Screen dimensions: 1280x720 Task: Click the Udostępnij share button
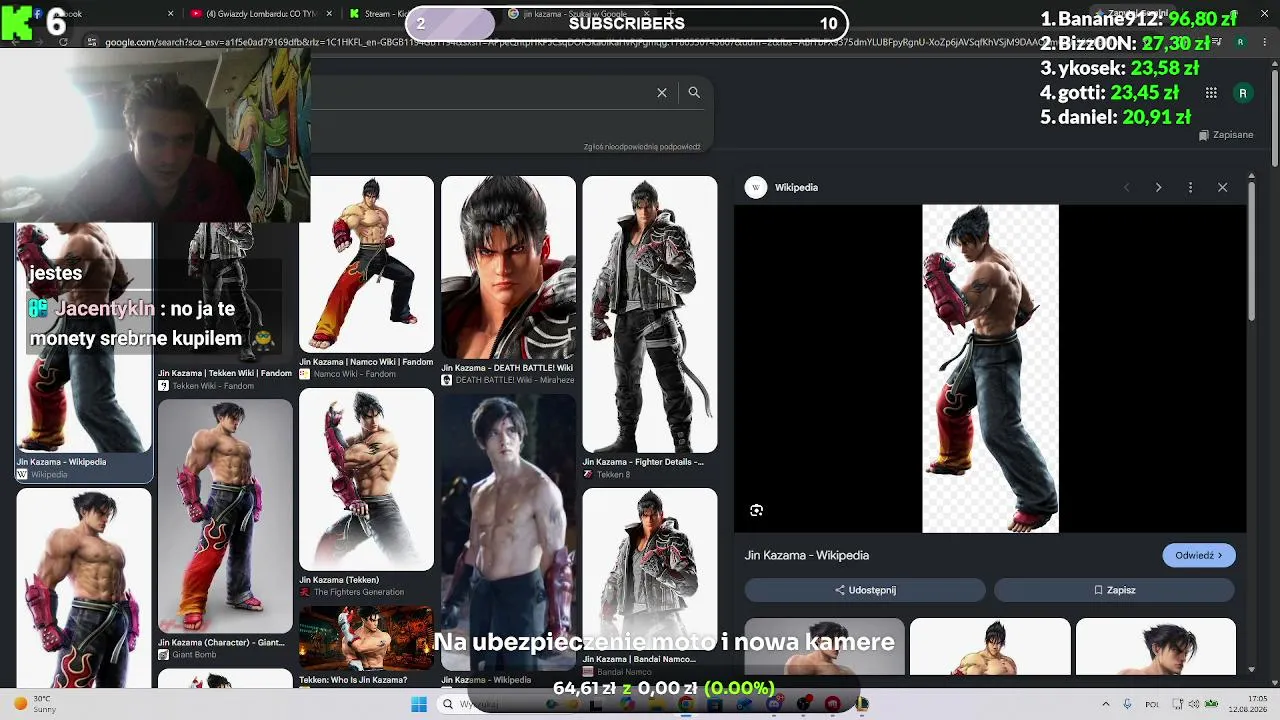click(865, 590)
